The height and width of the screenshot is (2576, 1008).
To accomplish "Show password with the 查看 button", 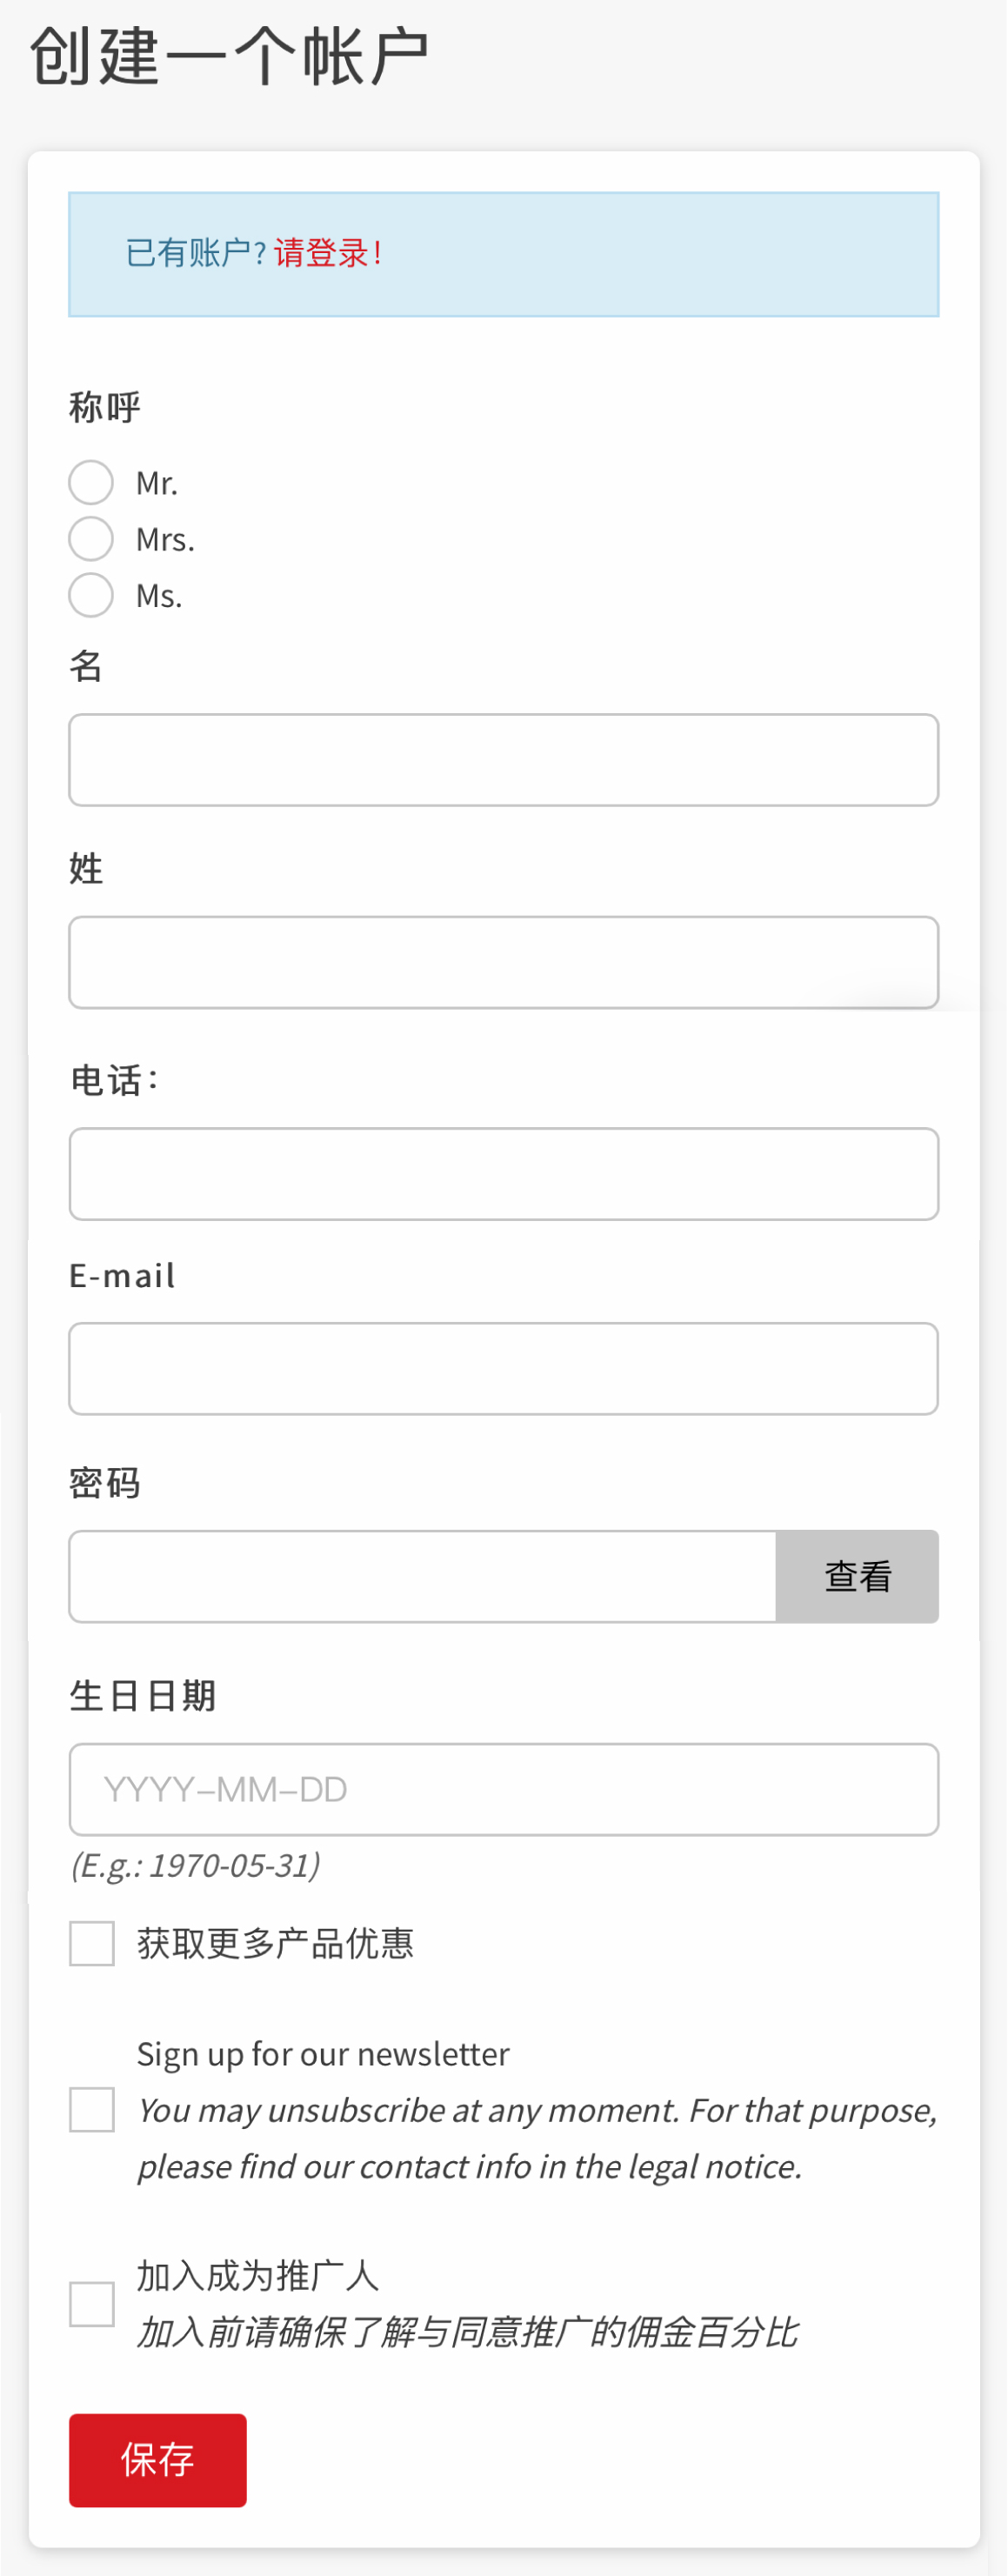I will coord(858,1576).
